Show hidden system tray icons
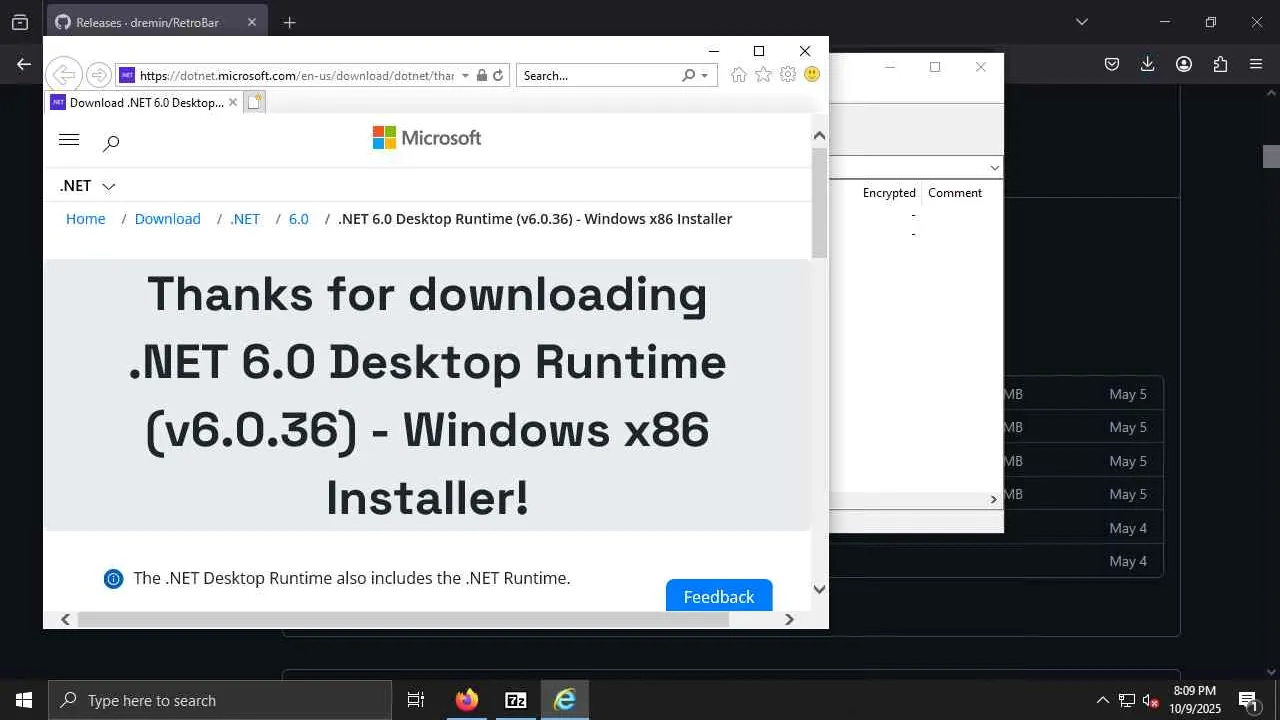The height and width of the screenshot is (720, 1280). pyautogui.click(x=1103, y=700)
